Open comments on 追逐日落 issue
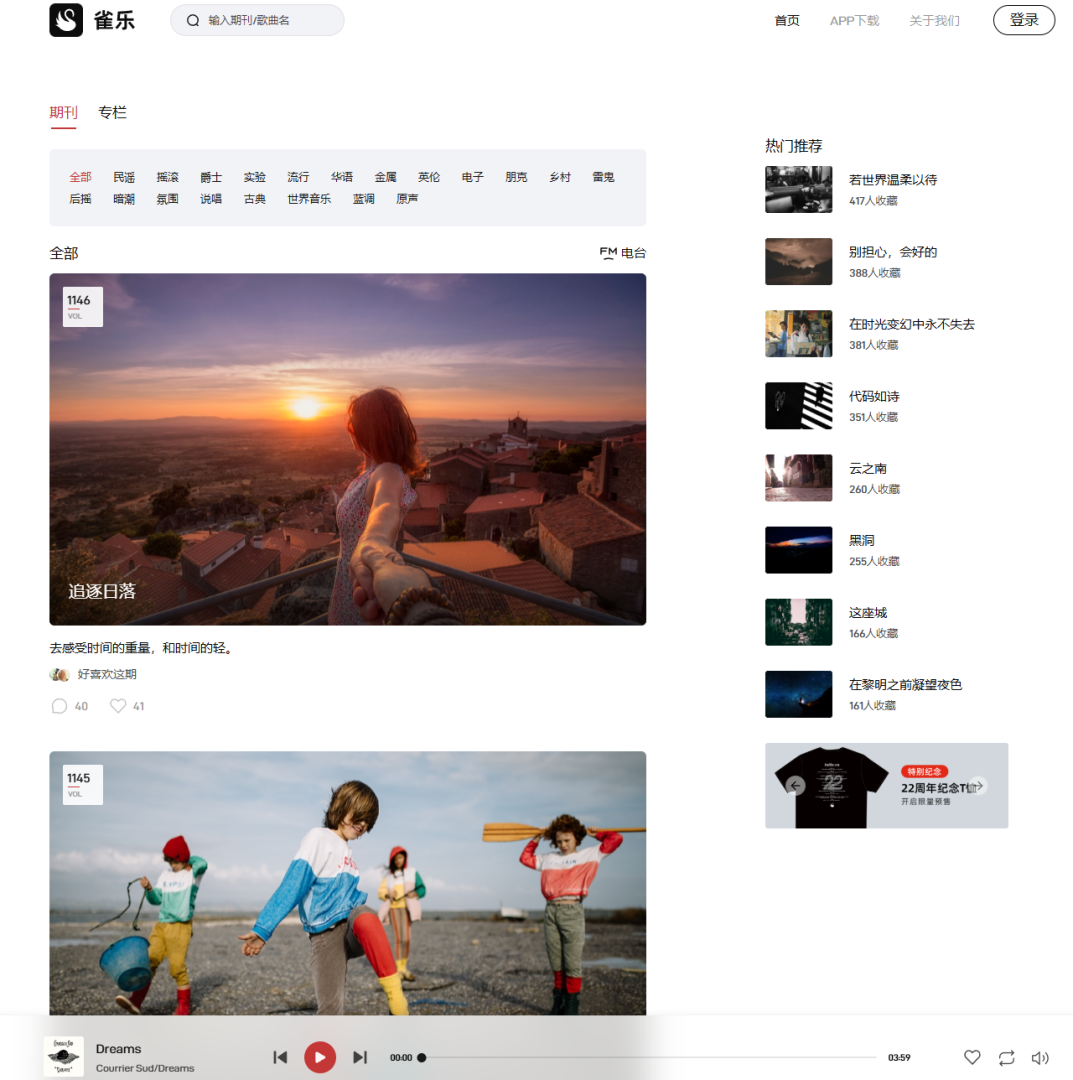Viewport: 1073px width, 1080px height. (59, 706)
